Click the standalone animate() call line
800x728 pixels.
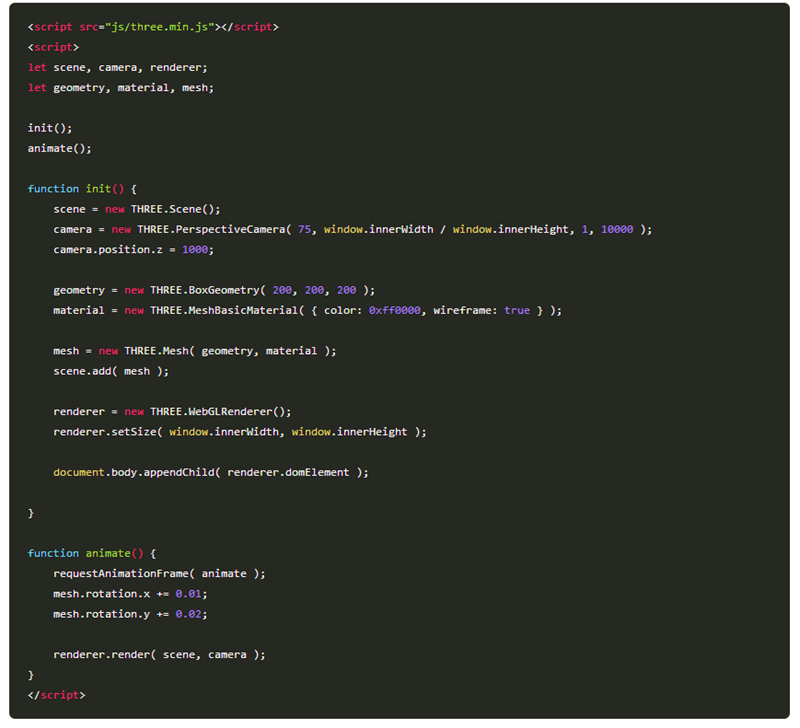pyautogui.click(x=59, y=148)
